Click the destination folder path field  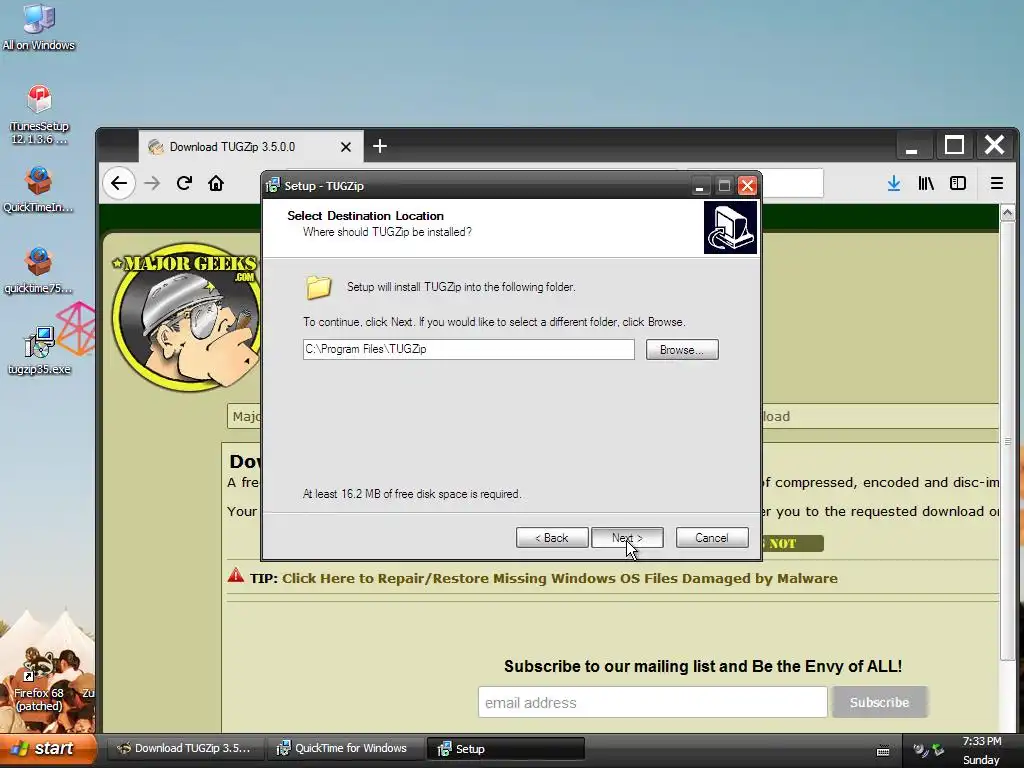[468, 349]
